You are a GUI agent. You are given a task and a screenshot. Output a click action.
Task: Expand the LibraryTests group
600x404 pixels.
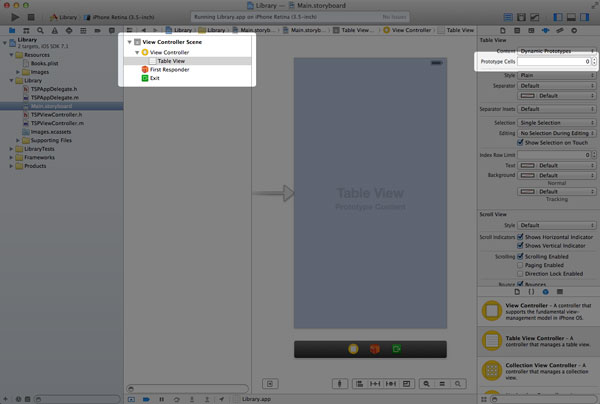point(11,149)
